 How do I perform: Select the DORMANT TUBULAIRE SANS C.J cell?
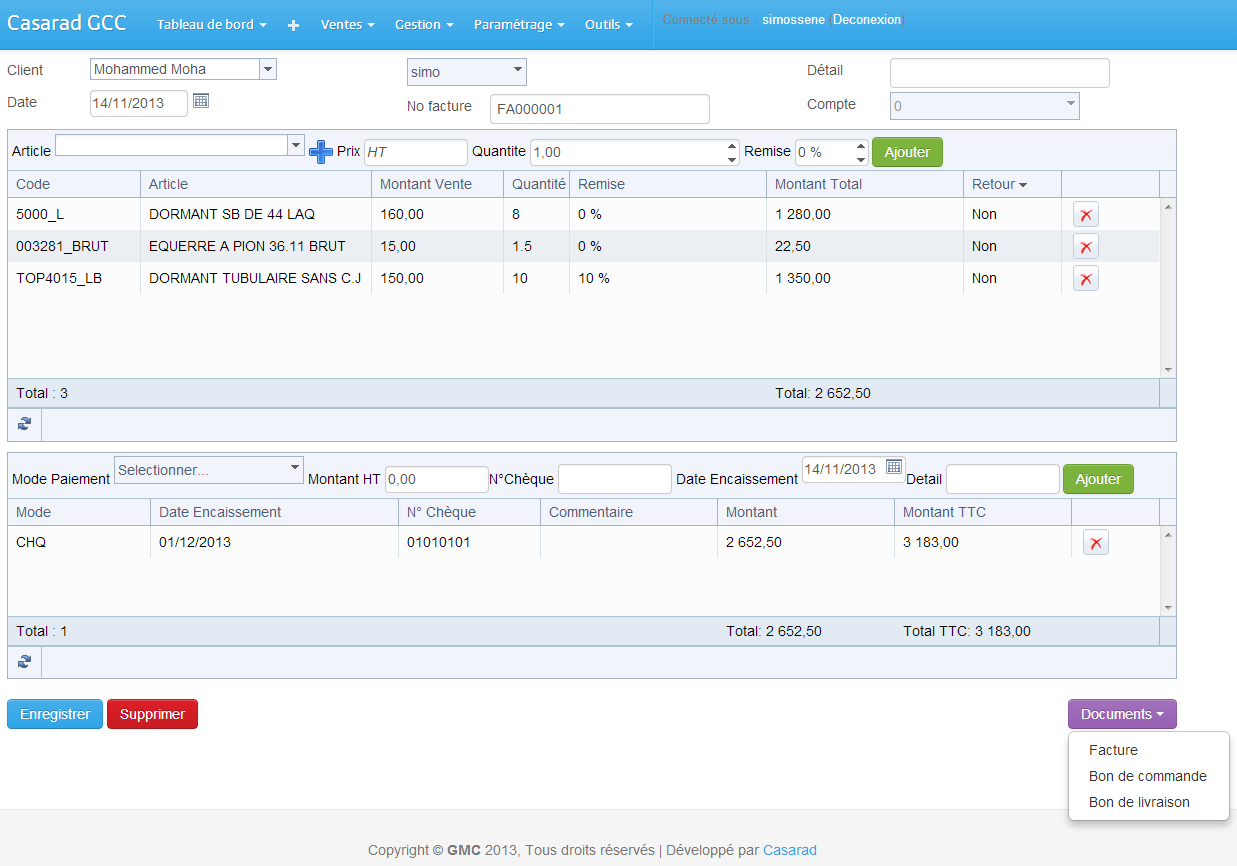pos(256,278)
